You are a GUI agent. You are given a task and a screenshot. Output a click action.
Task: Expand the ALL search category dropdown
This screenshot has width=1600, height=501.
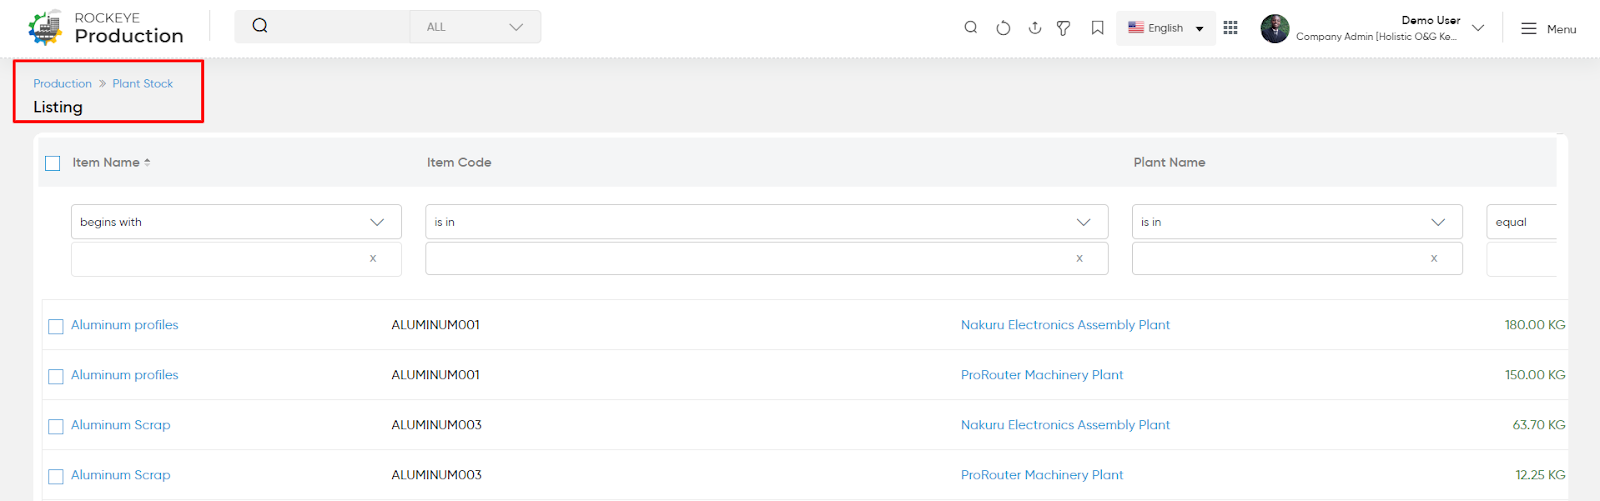point(475,27)
